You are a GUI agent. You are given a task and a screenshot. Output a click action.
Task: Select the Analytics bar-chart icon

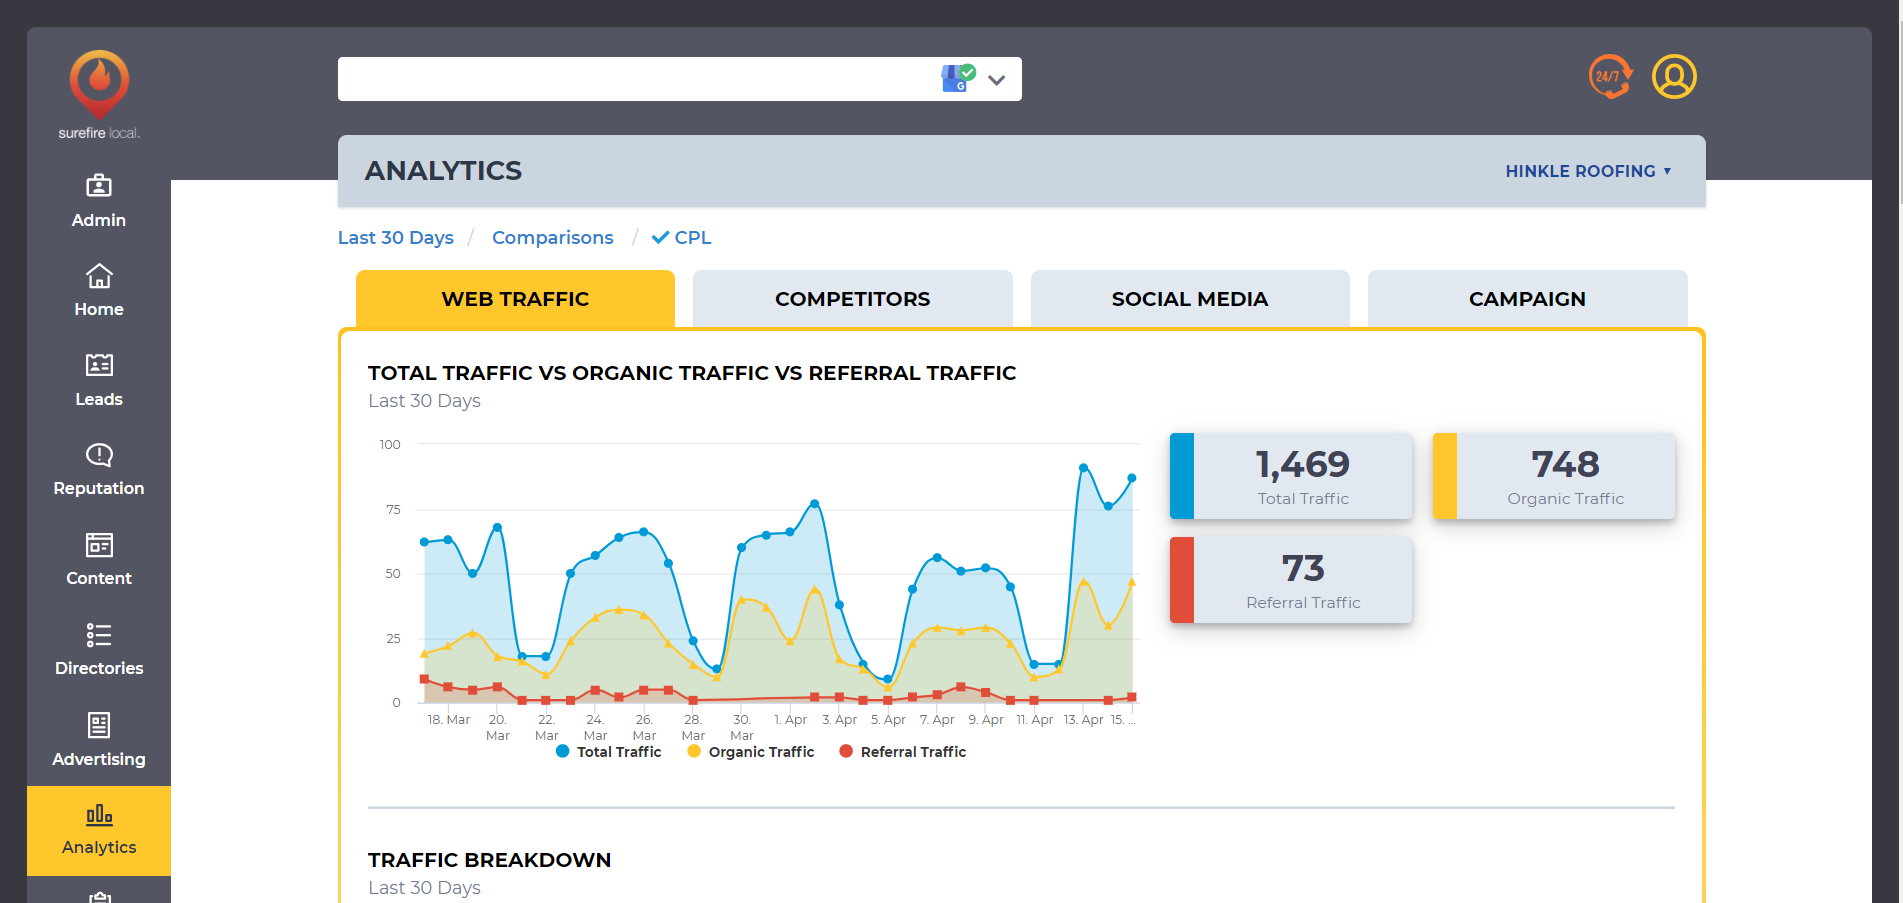coord(99,814)
